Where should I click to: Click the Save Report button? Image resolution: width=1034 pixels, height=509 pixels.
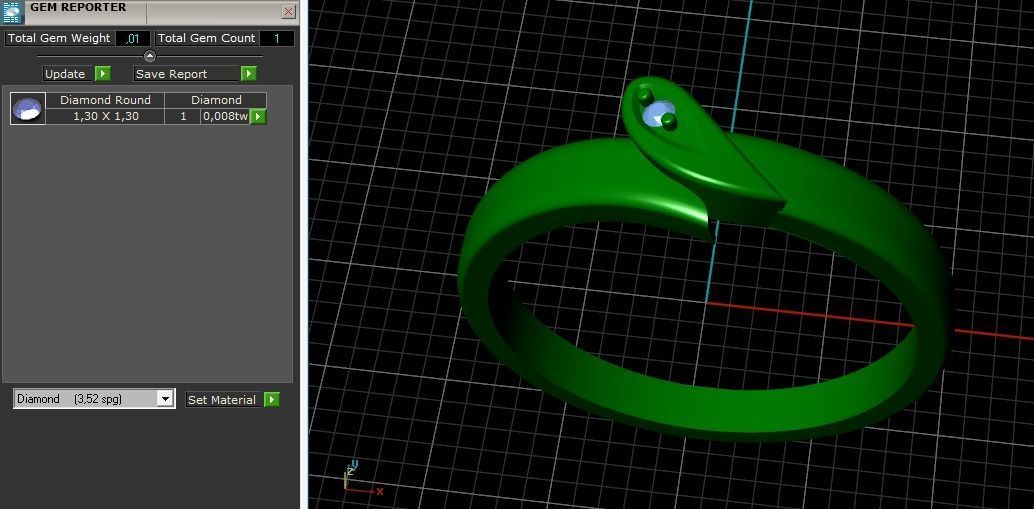(186, 74)
